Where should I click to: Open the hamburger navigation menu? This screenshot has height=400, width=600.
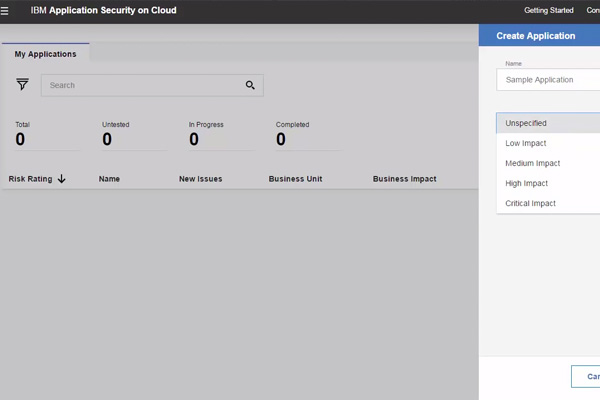click(5, 11)
